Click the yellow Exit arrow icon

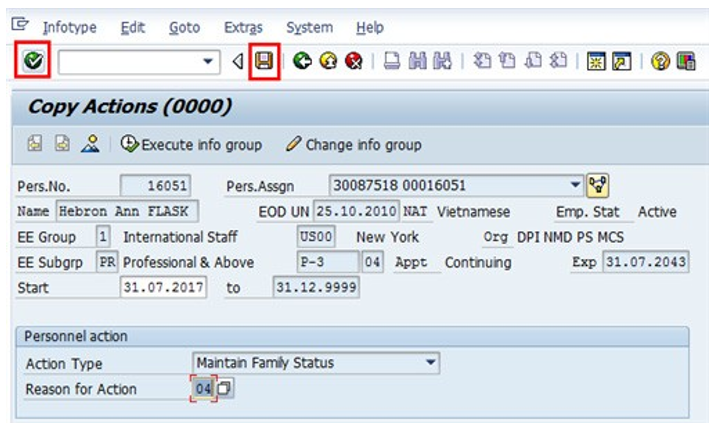tap(328, 60)
